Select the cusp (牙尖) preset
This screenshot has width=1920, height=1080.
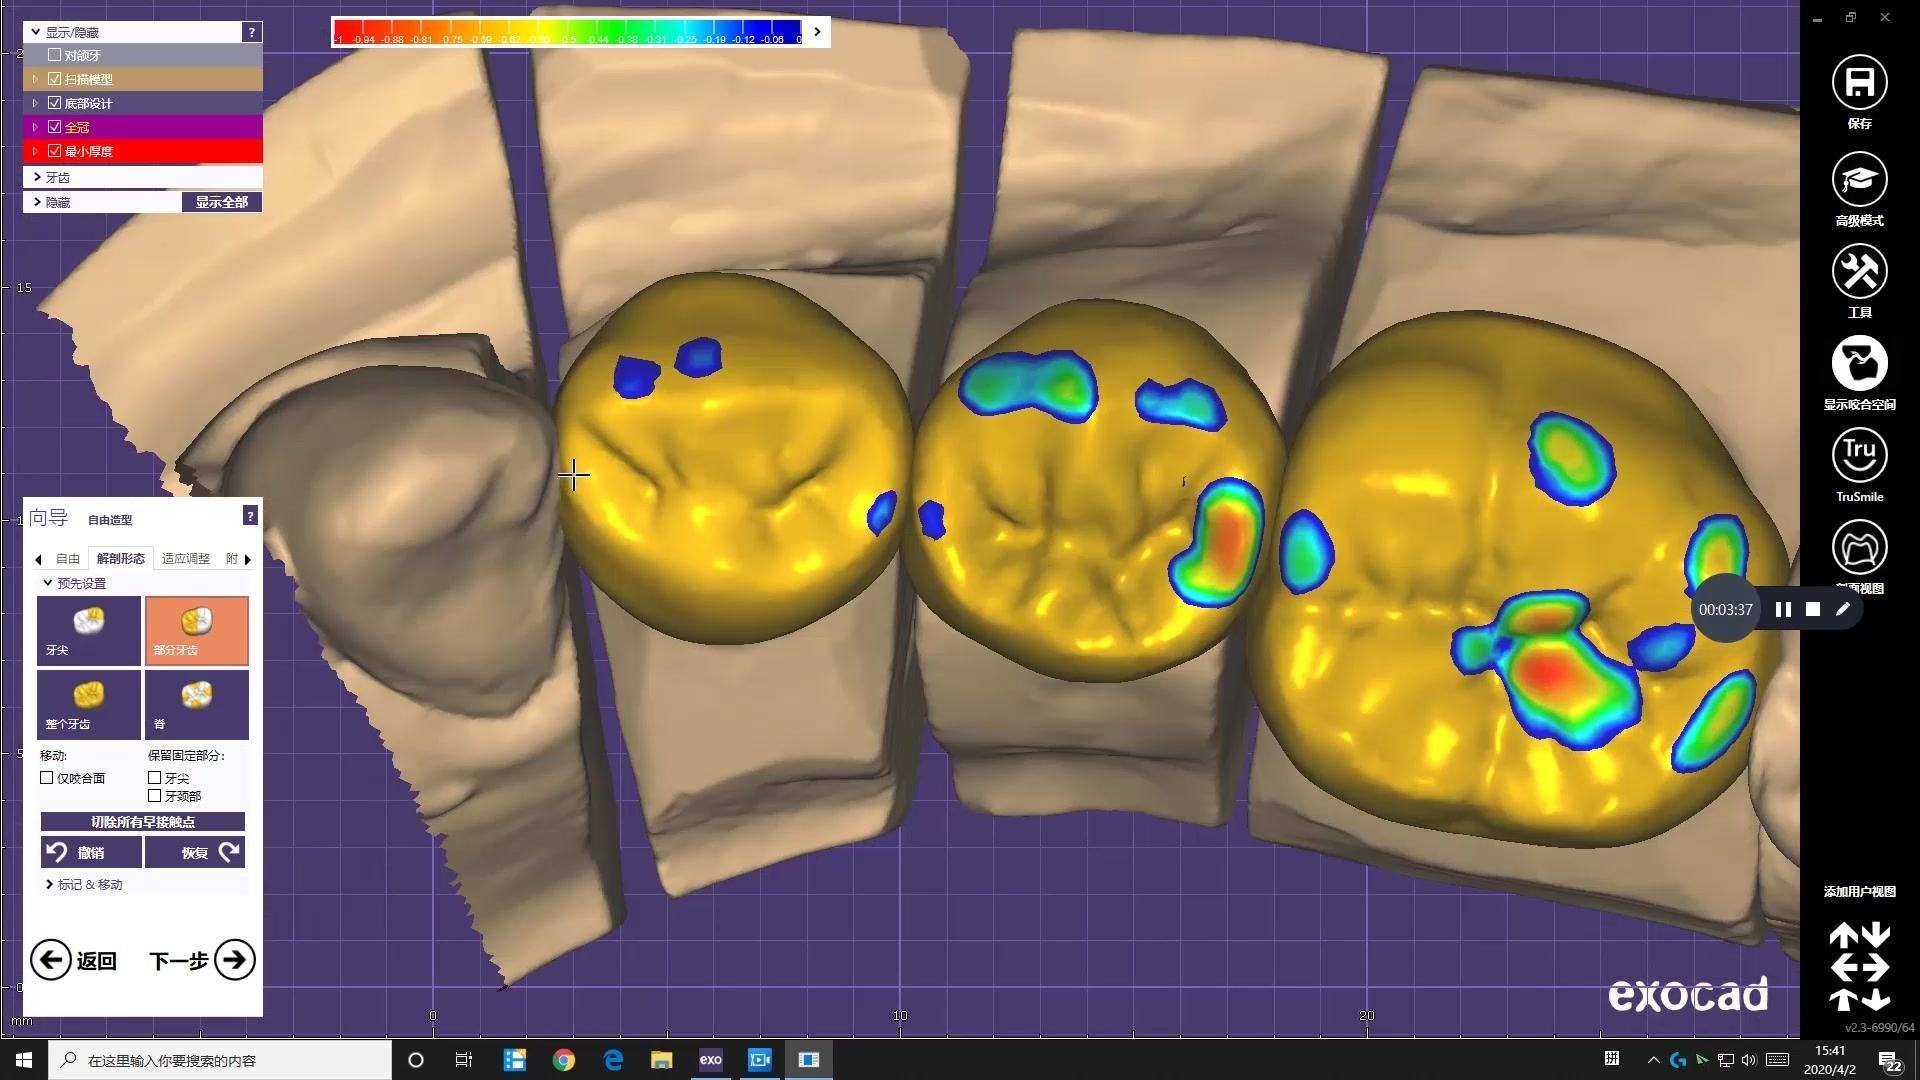point(89,630)
